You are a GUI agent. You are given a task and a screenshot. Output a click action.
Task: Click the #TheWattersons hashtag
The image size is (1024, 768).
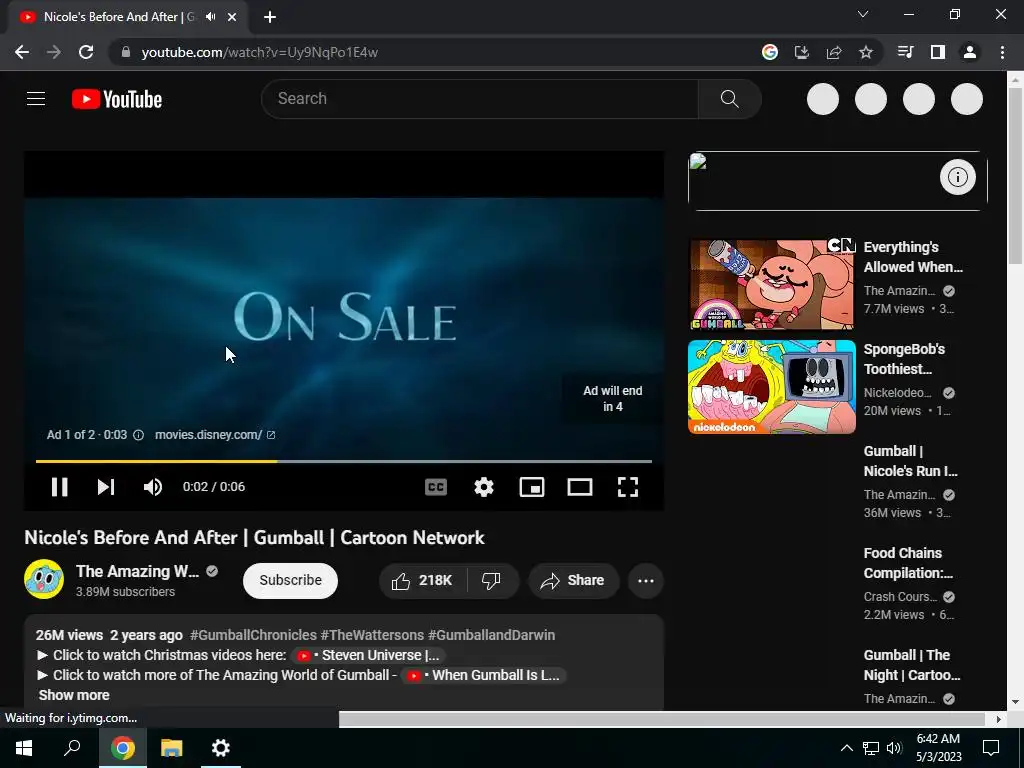point(372,635)
